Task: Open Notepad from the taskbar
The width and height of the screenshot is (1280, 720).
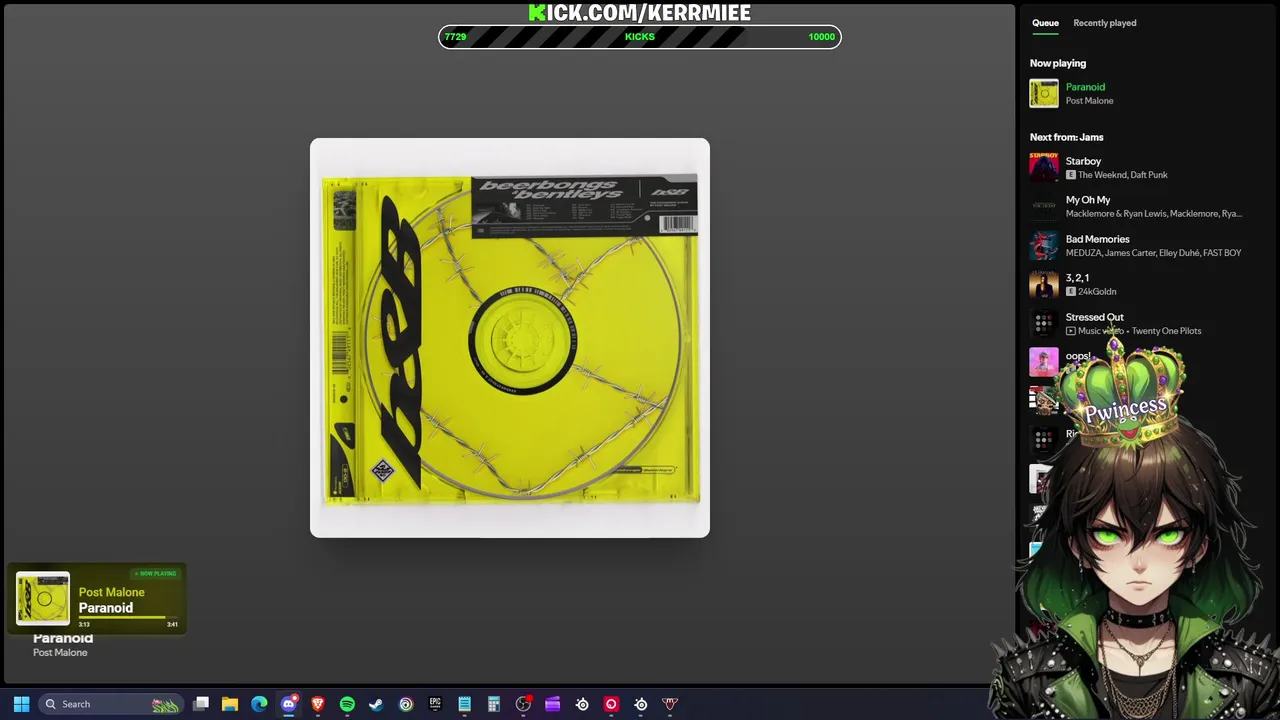Action: (464, 704)
